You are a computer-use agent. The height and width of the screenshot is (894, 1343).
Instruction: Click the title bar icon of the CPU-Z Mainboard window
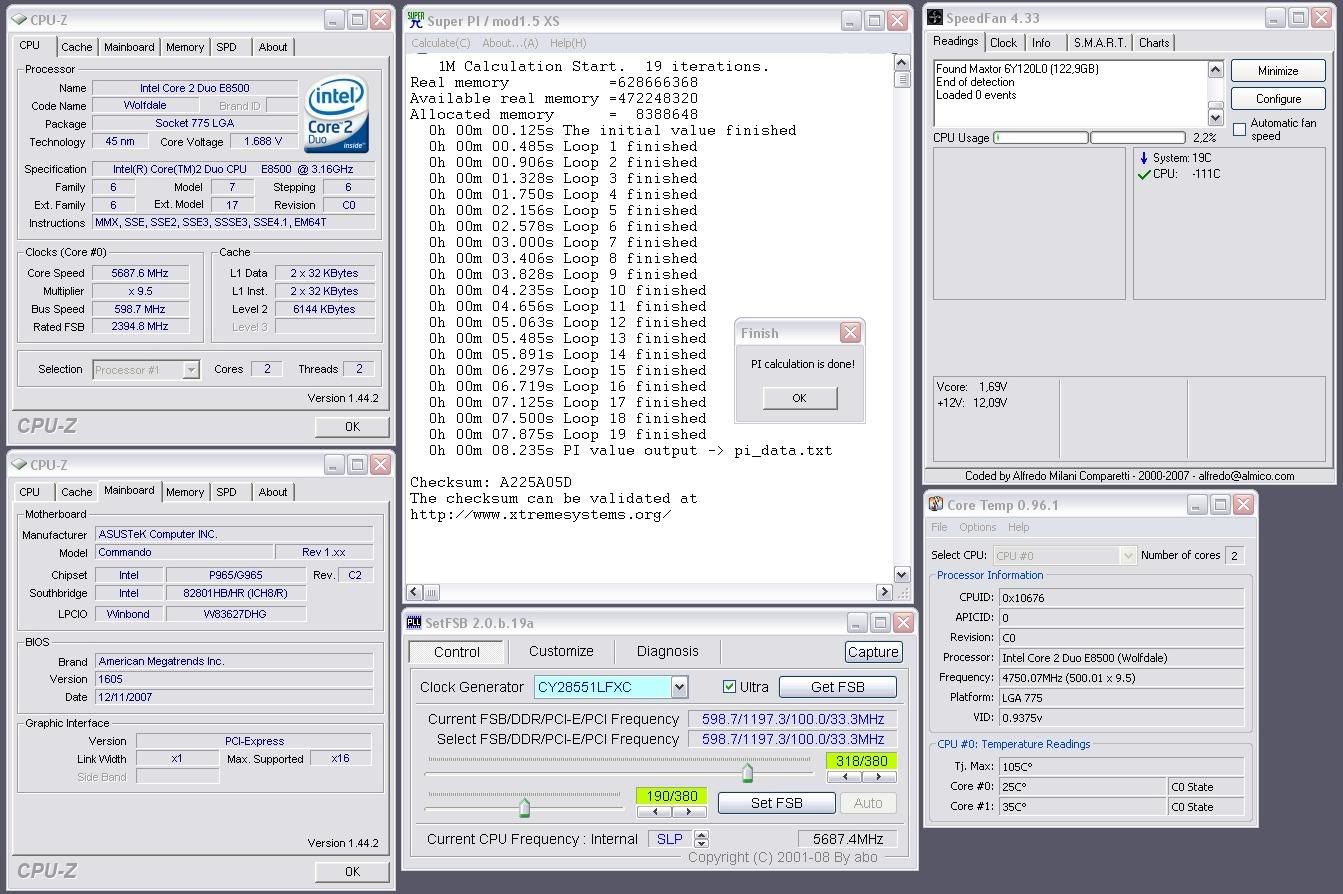click(18, 464)
